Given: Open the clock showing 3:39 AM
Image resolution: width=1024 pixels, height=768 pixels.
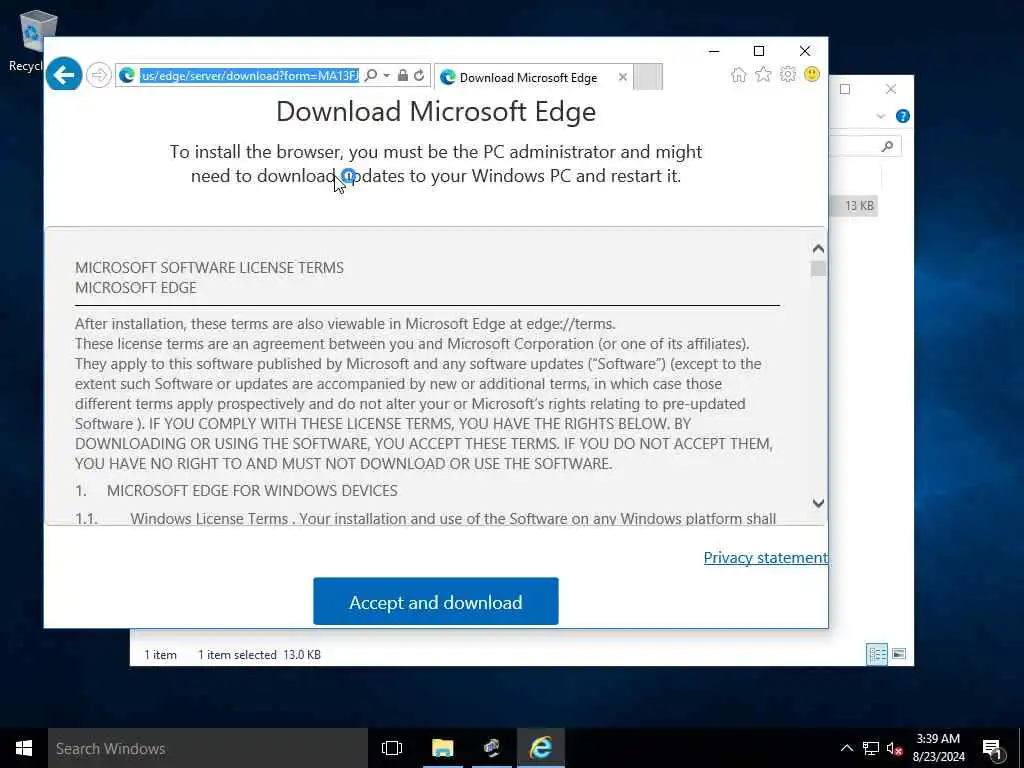Looking at the screenshot, I should click(938, 748).
